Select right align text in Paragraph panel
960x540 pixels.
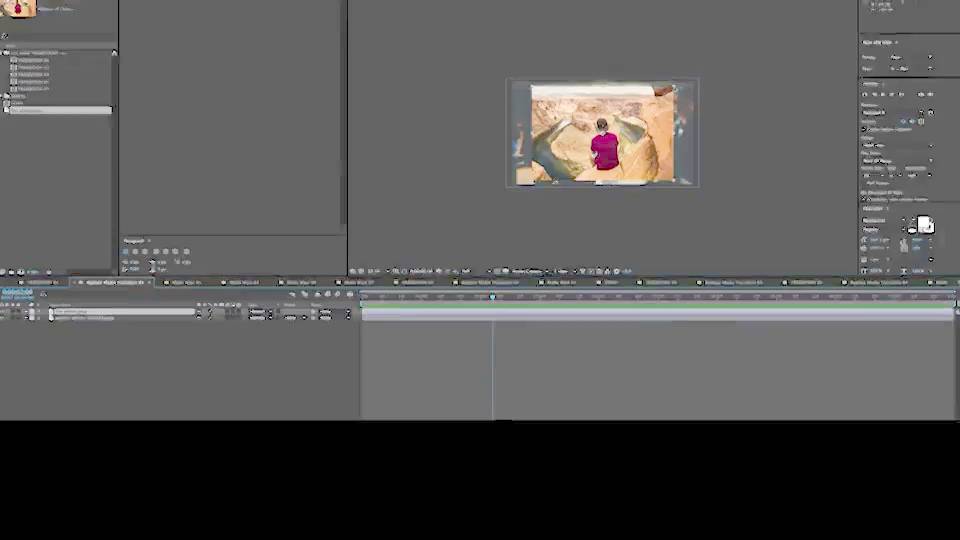145,252
